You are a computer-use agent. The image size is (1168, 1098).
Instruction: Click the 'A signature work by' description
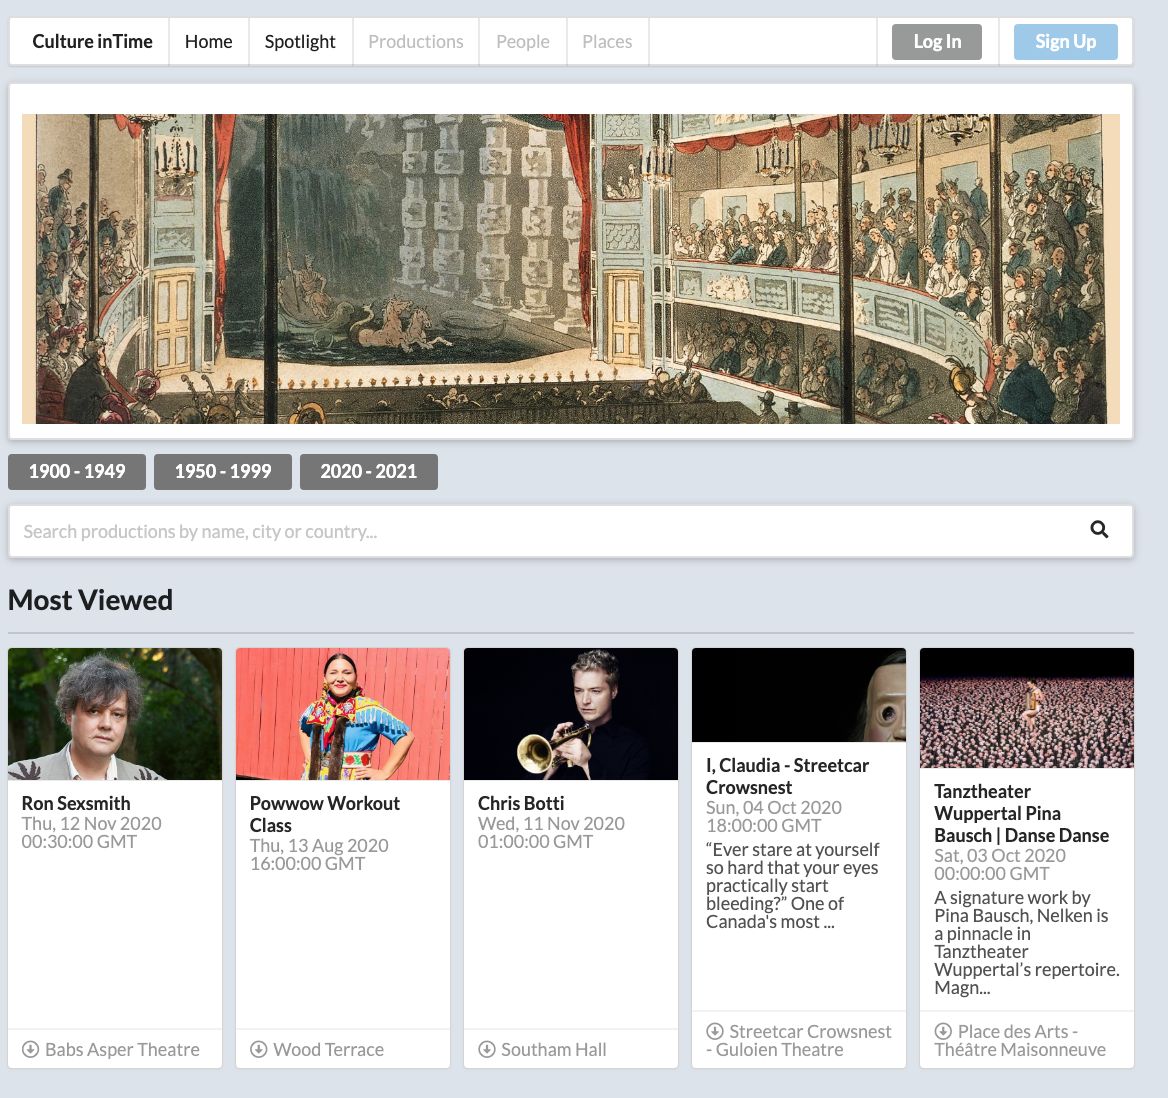(1026, 942)
